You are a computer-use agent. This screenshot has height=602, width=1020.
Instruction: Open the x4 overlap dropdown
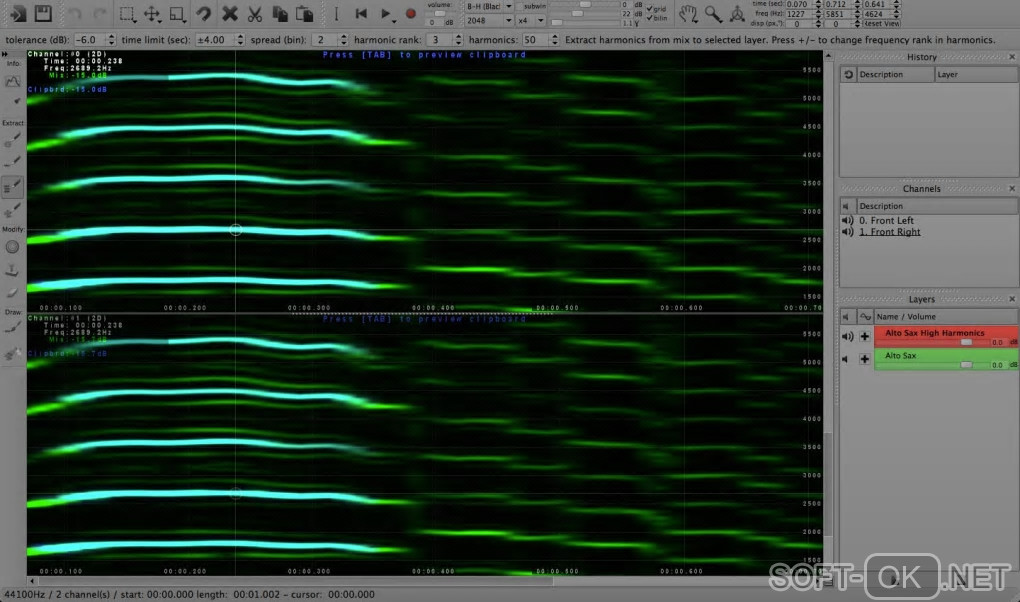tap(531, 20)
